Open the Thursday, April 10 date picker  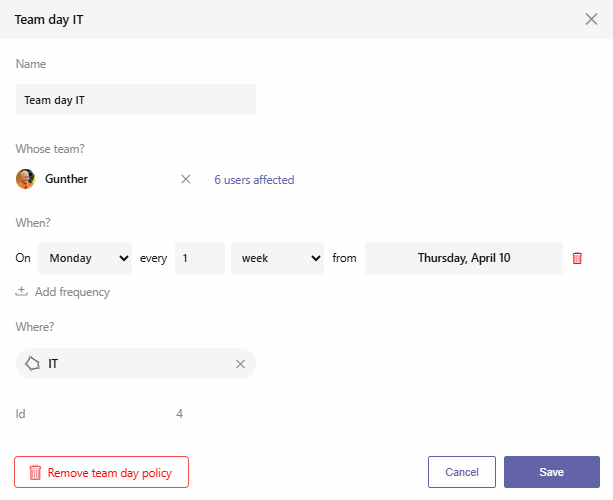coord(464,258)
